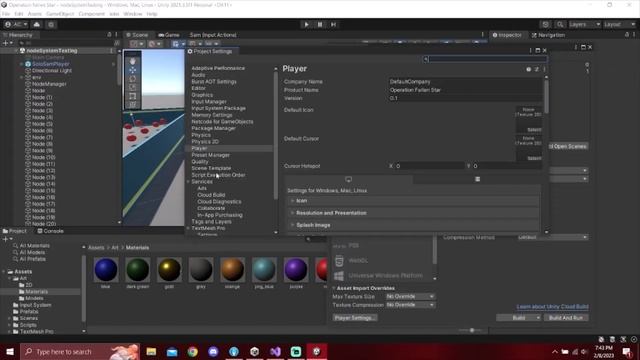Screen dimensions: 640x360
Task: Click the global search magnifier icon
Action: (x=560, y=24)
